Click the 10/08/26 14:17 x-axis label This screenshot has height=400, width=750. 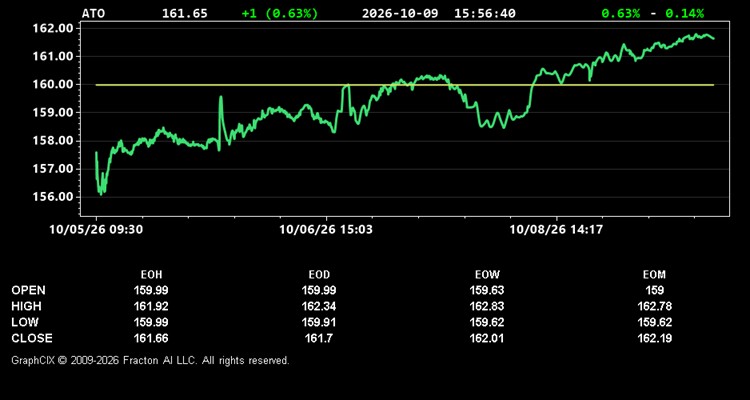click(556, 230)
